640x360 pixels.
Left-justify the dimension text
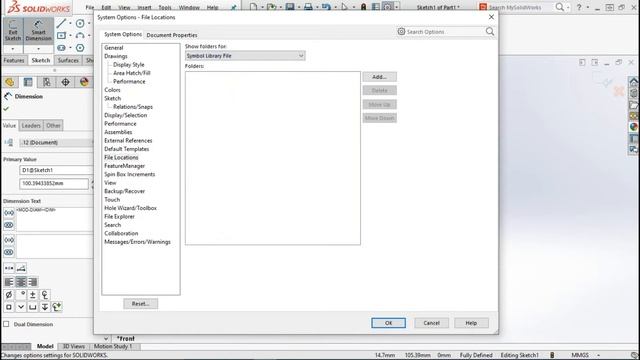(x=9, y=282)
